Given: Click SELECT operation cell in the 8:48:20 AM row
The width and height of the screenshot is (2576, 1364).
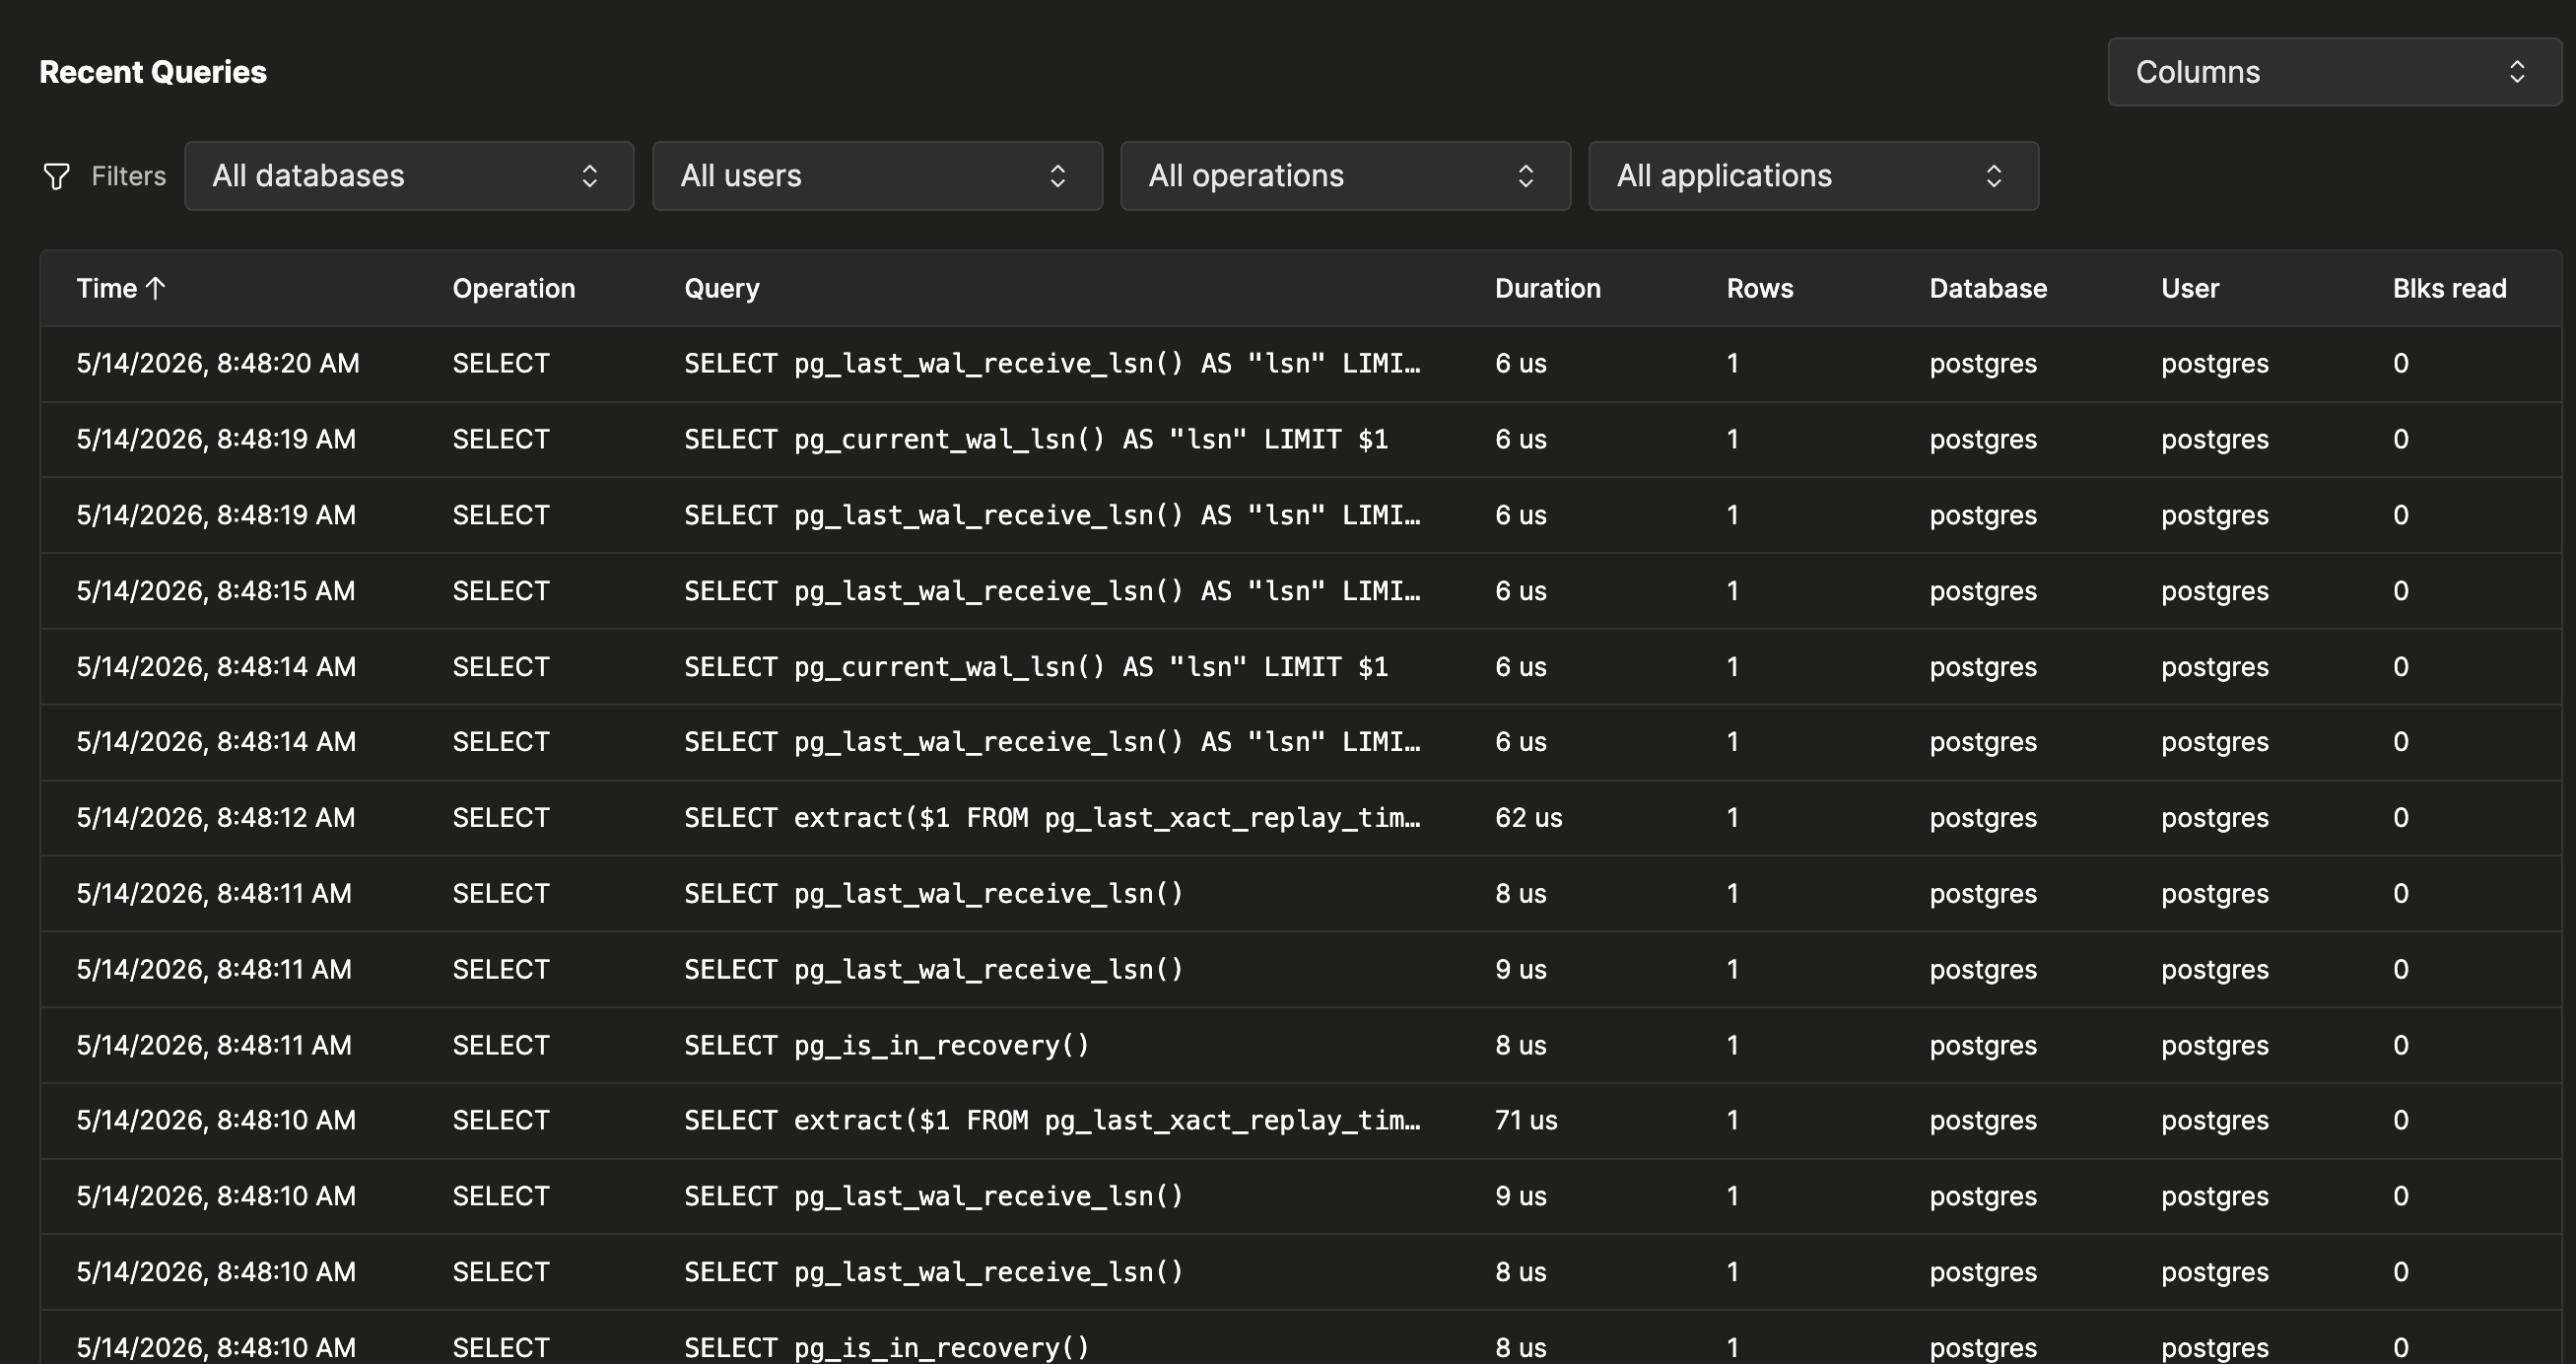Looking at the screenshot, I should [501, 363].
